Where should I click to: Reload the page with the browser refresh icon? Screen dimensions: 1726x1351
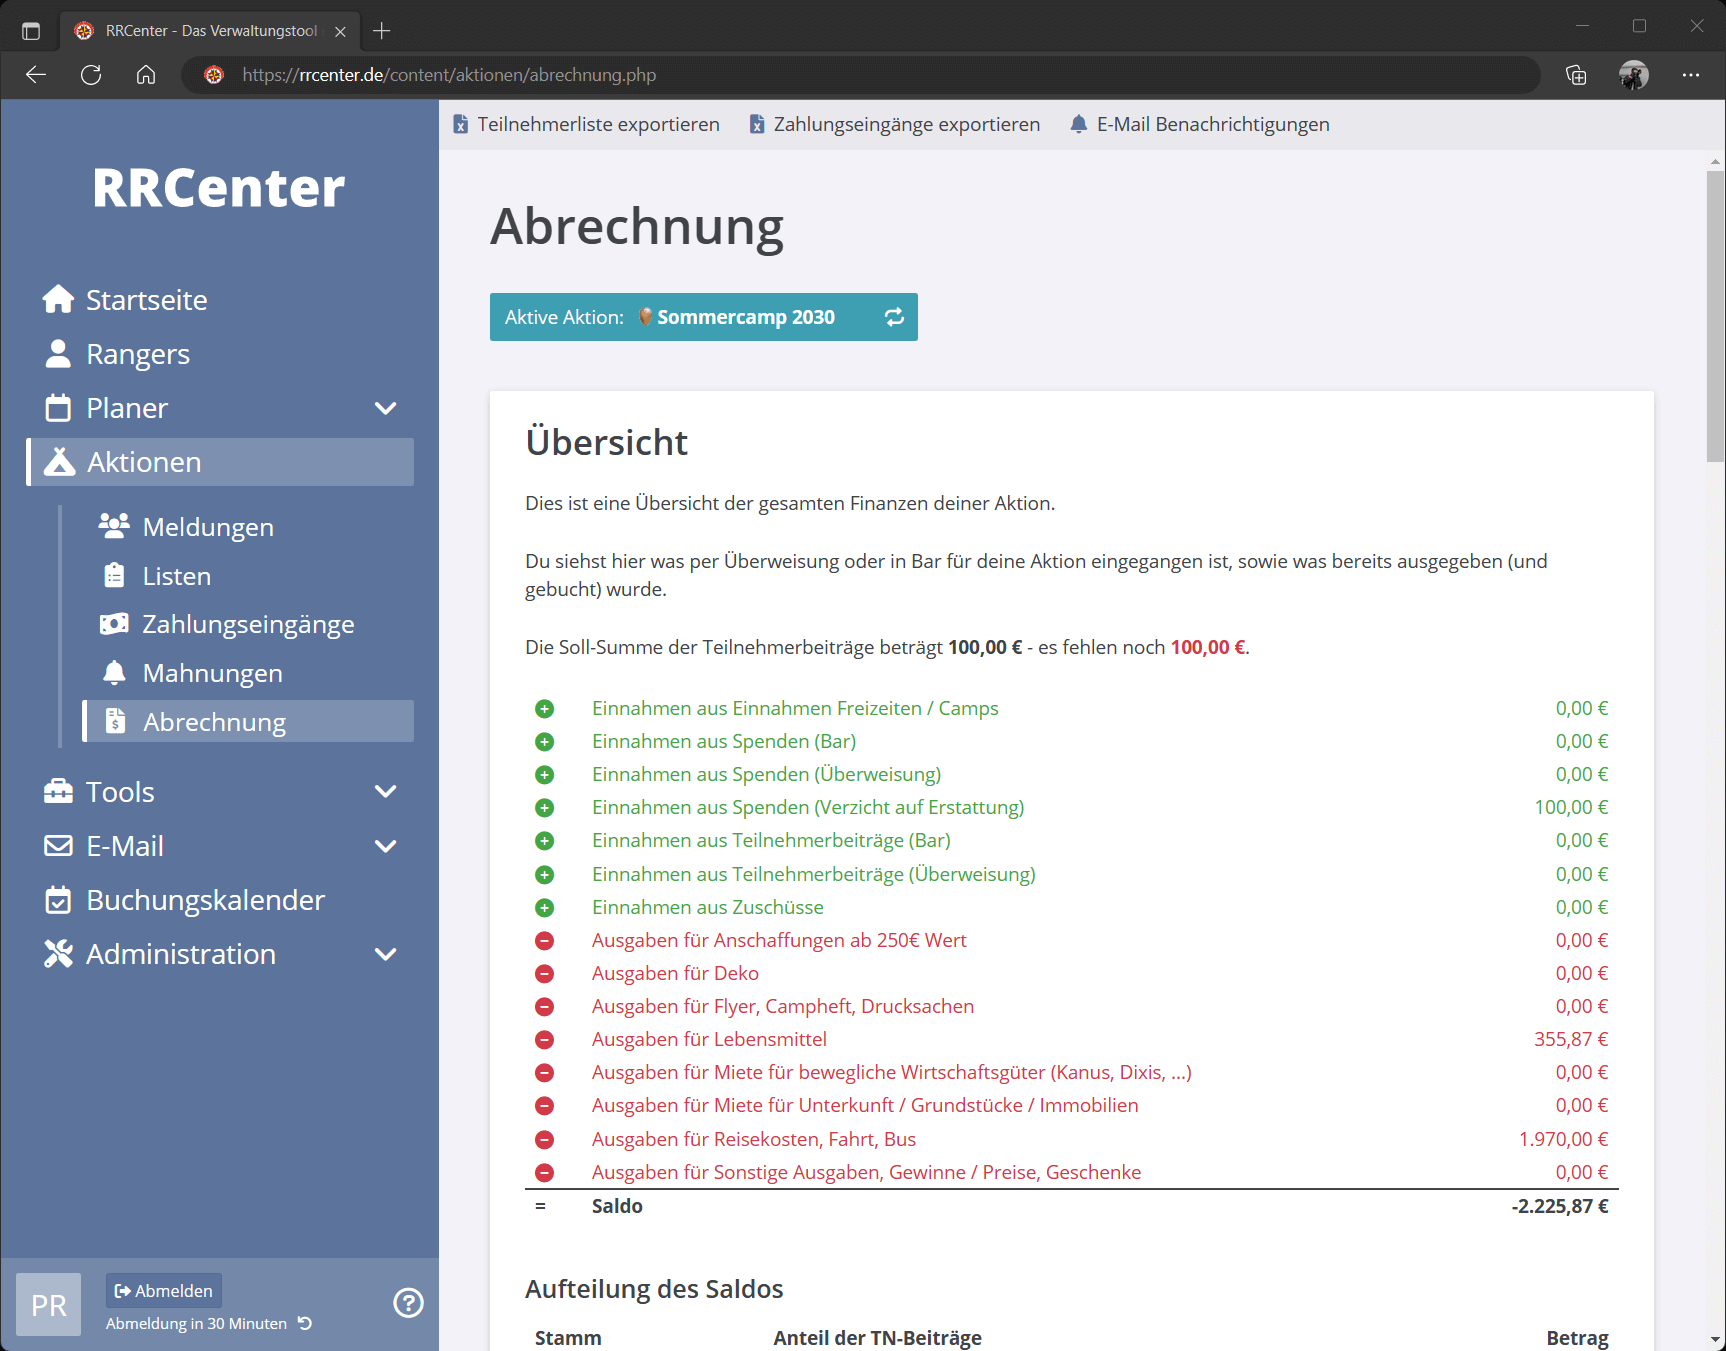click(90, 75)
